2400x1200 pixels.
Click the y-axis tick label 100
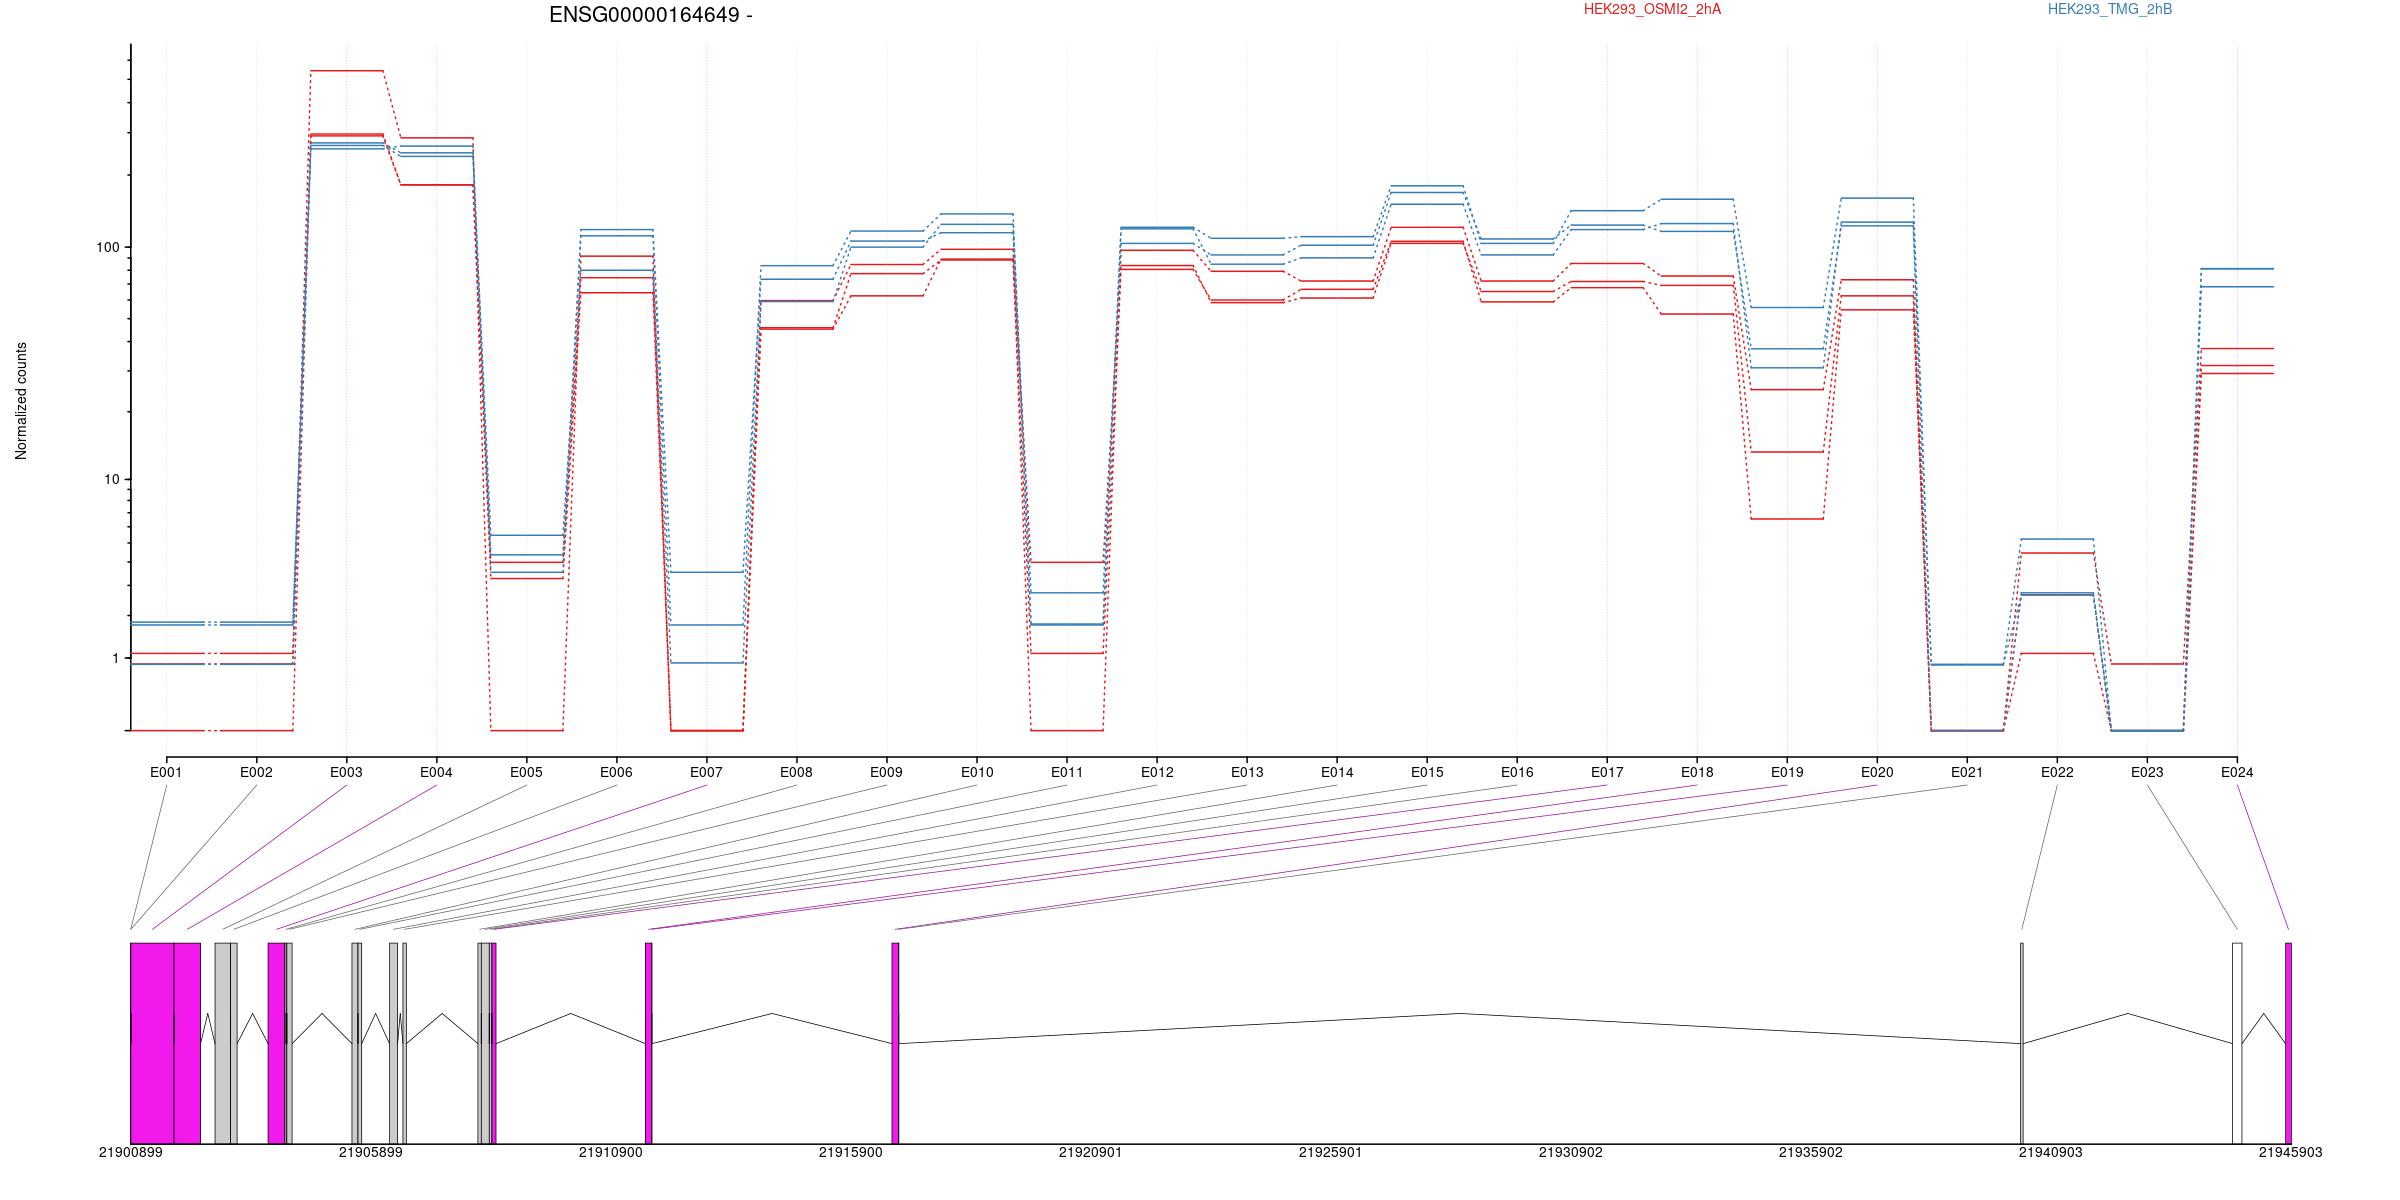point(107,247)
